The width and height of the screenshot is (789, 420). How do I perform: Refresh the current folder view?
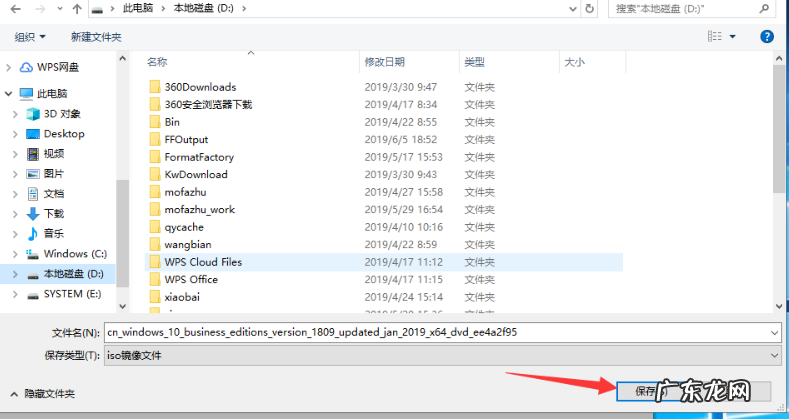(x=589, y=9)
